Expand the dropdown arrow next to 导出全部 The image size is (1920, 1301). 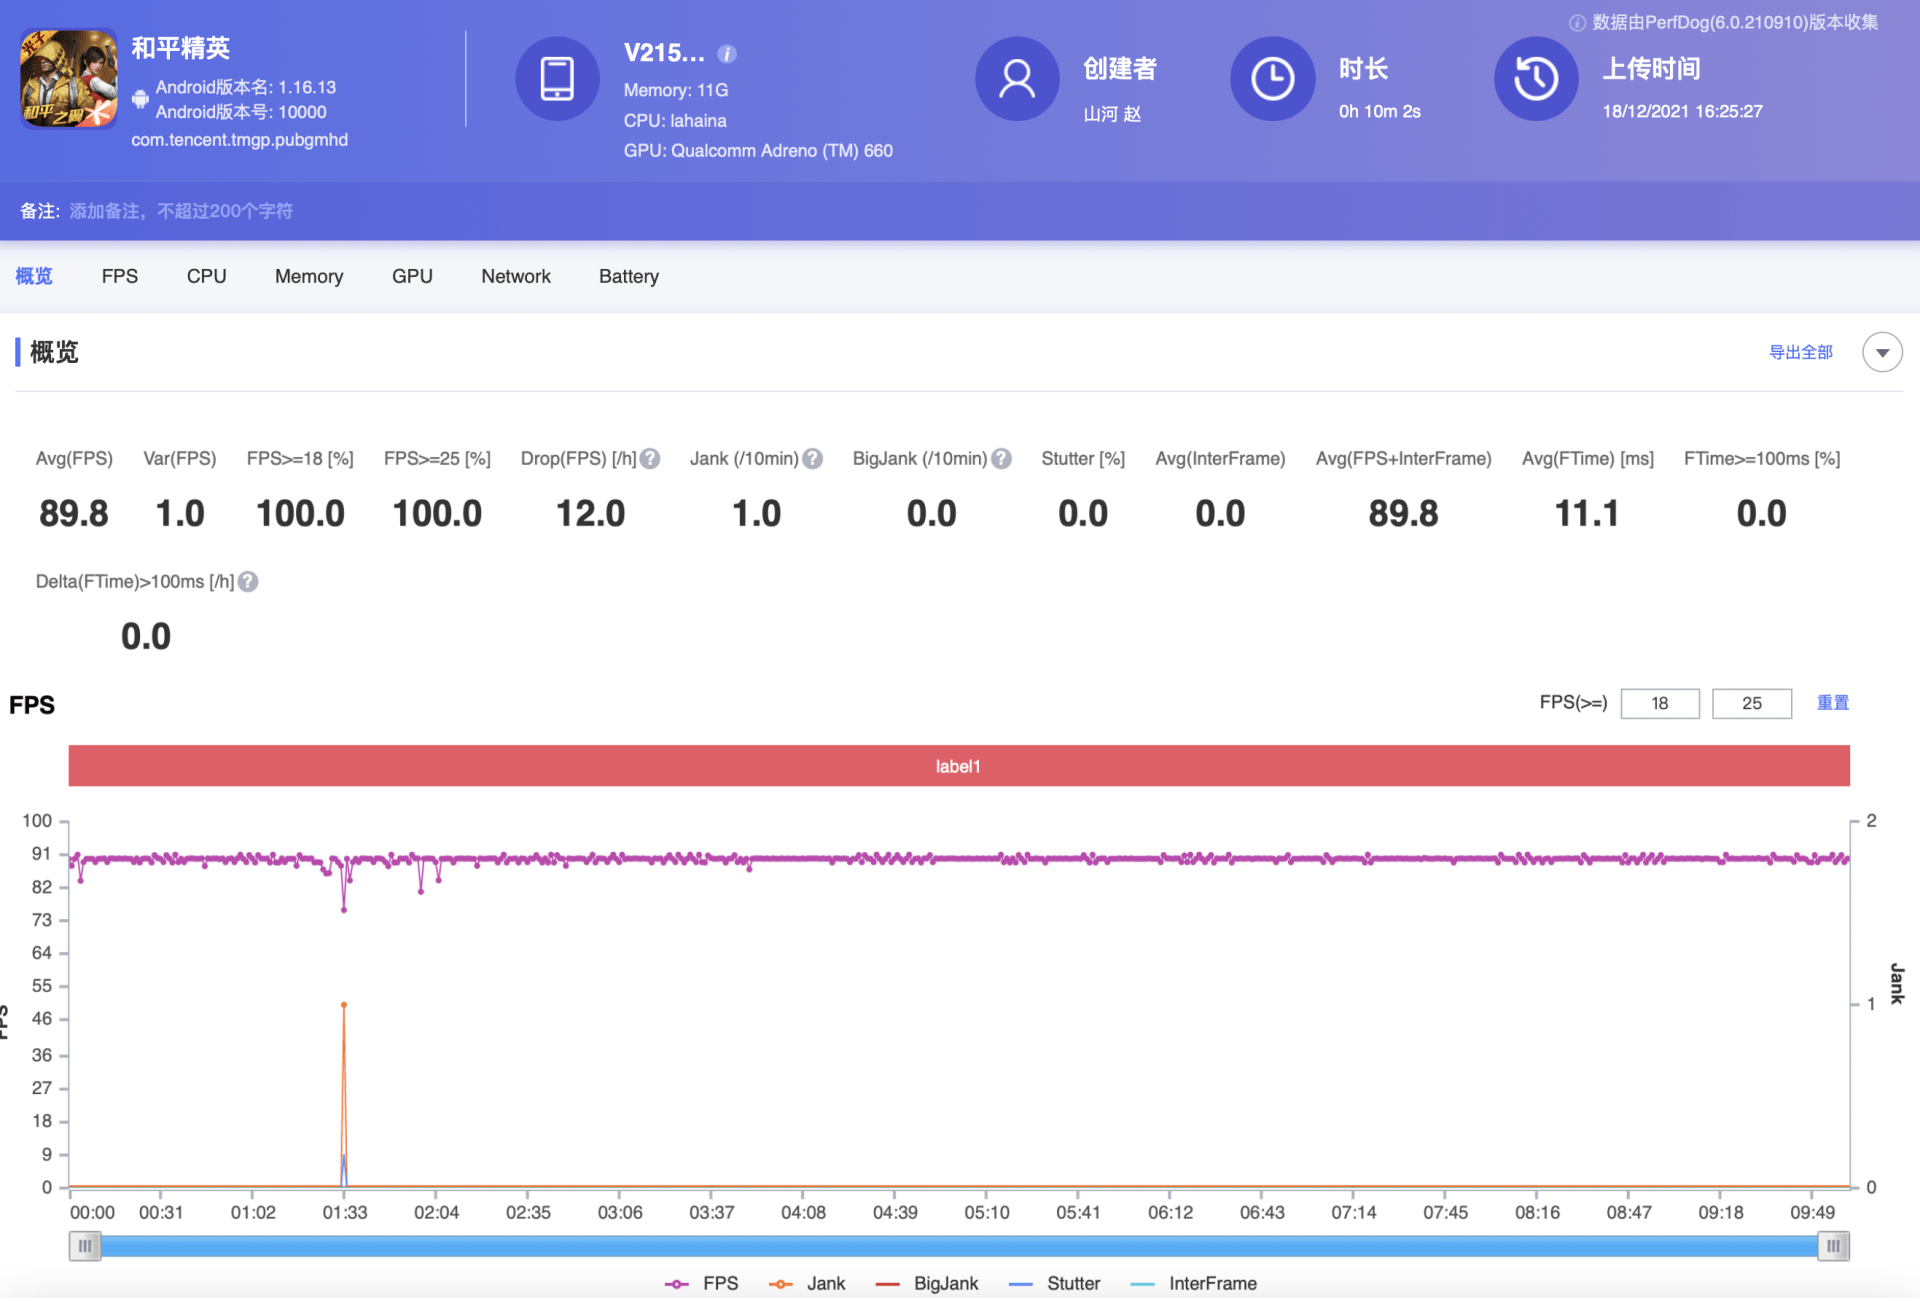point(1882,352)
